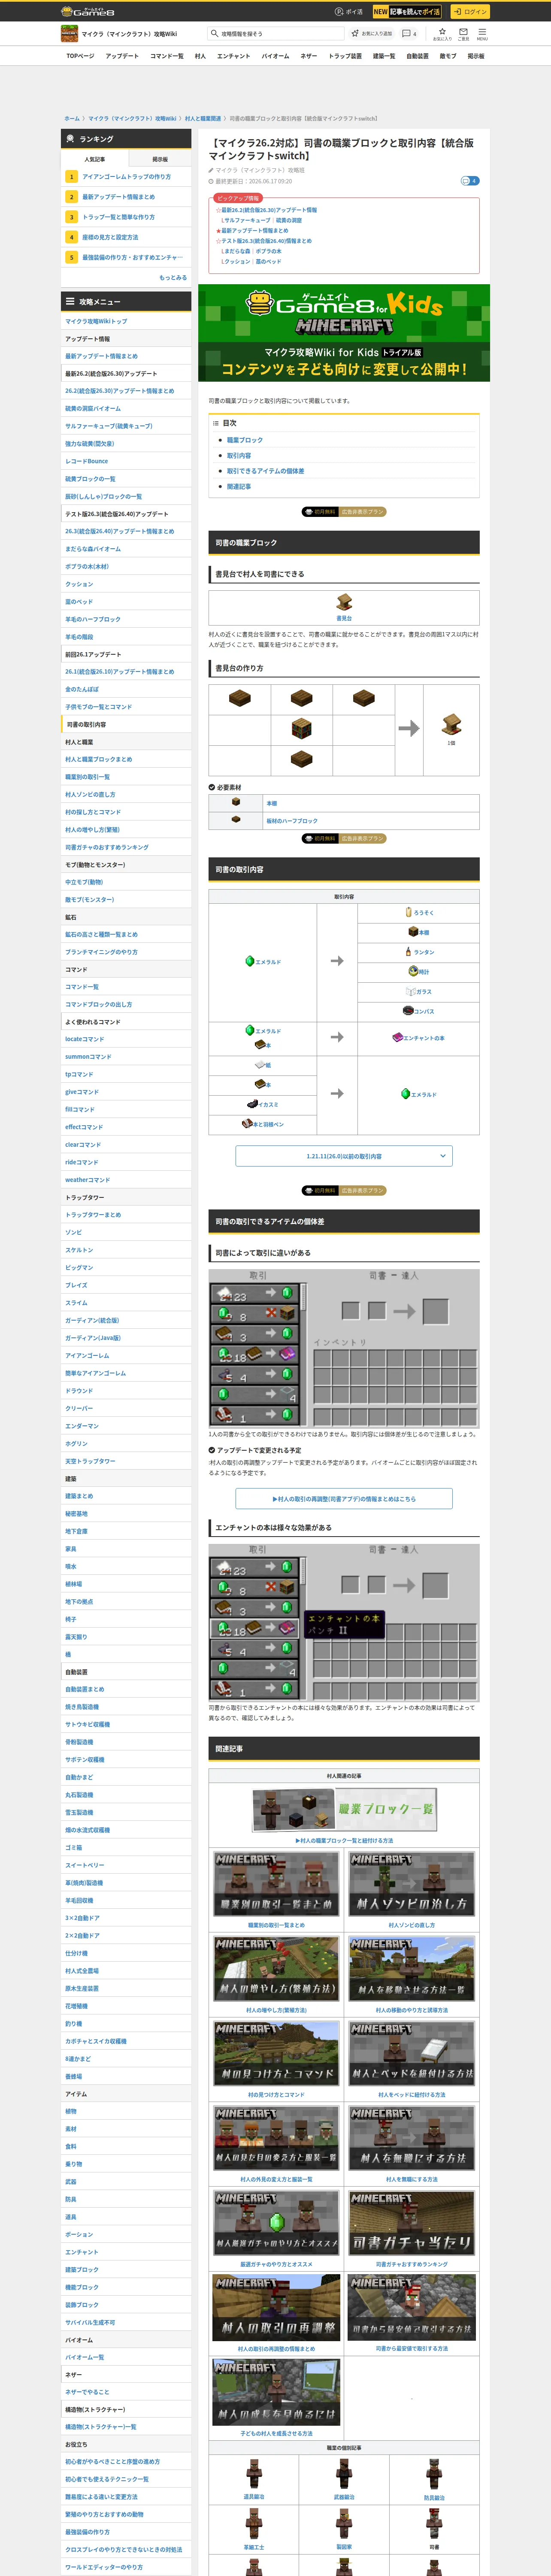
Task: Open 村人の取引の再調整 info link button
Action: [344, 1499]
